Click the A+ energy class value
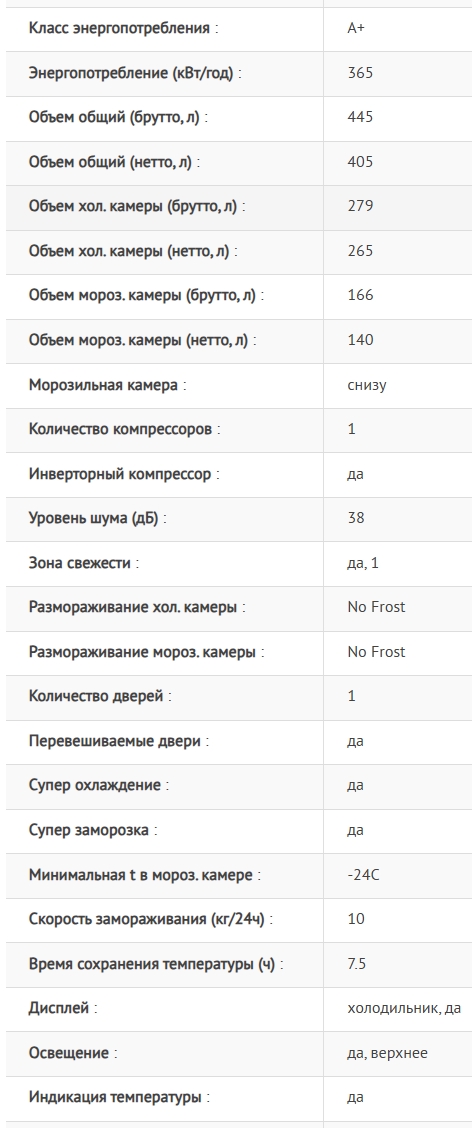Image resolution: width=472 pixels, height=1128 pixels. click(x=356, y=29)
